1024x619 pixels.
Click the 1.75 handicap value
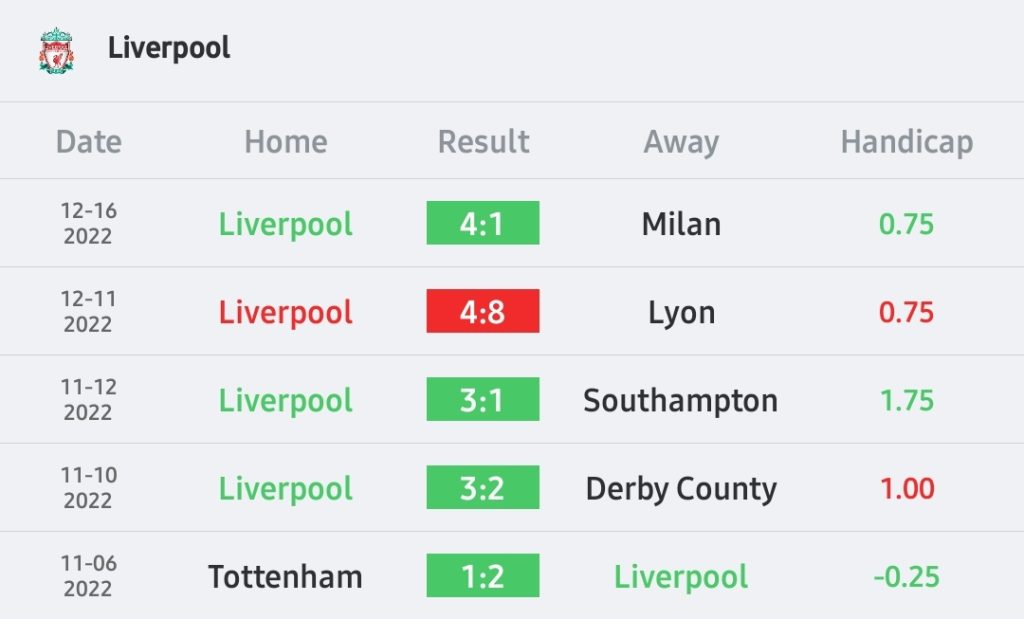(906, 400)
